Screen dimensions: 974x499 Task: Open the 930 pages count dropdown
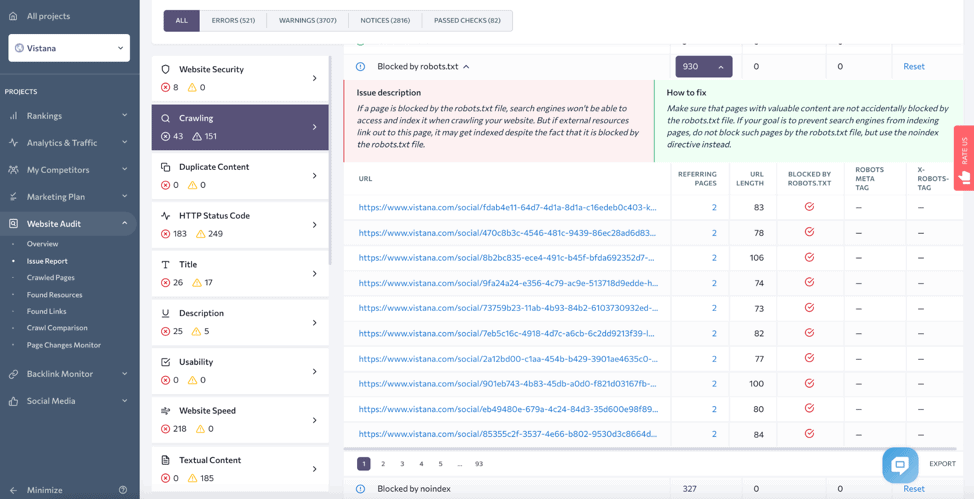(704, 66)
